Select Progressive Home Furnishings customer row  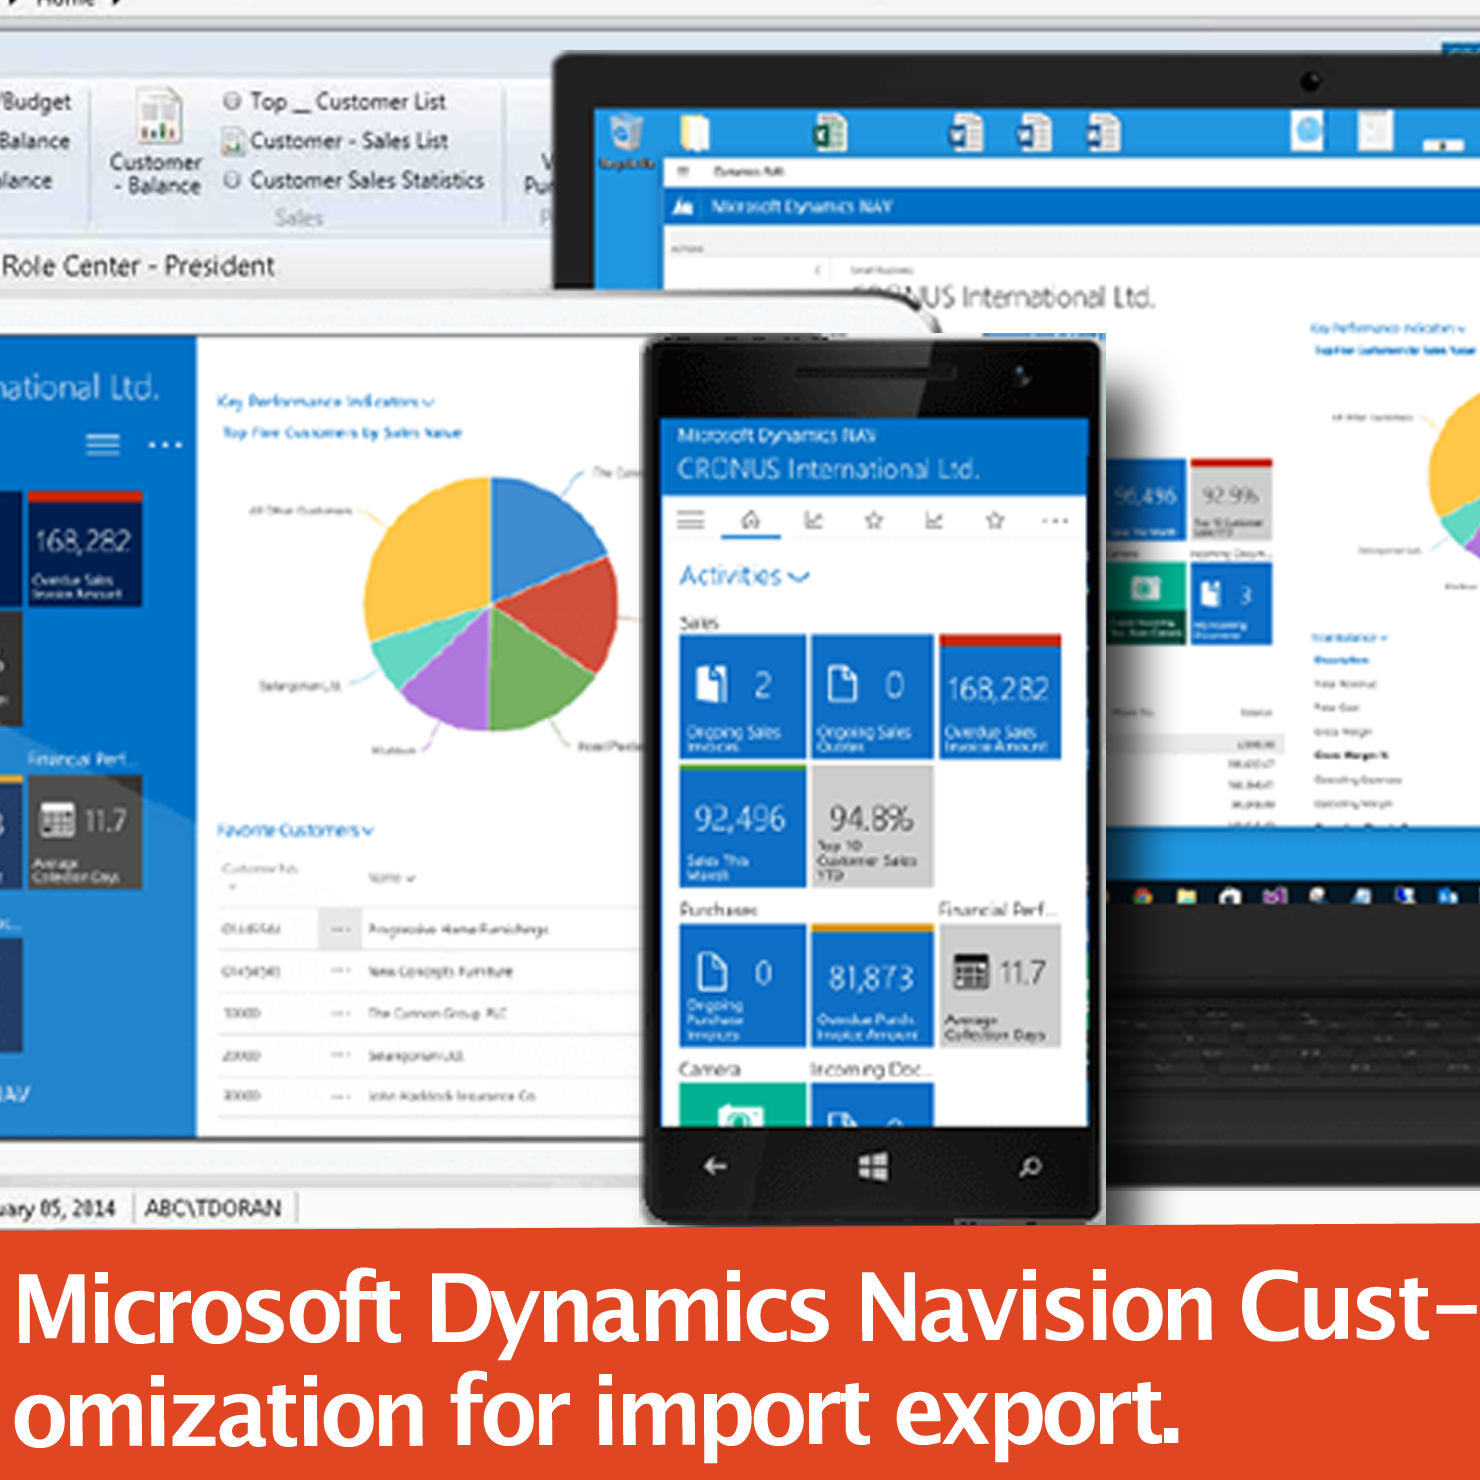tap(430, 929)
